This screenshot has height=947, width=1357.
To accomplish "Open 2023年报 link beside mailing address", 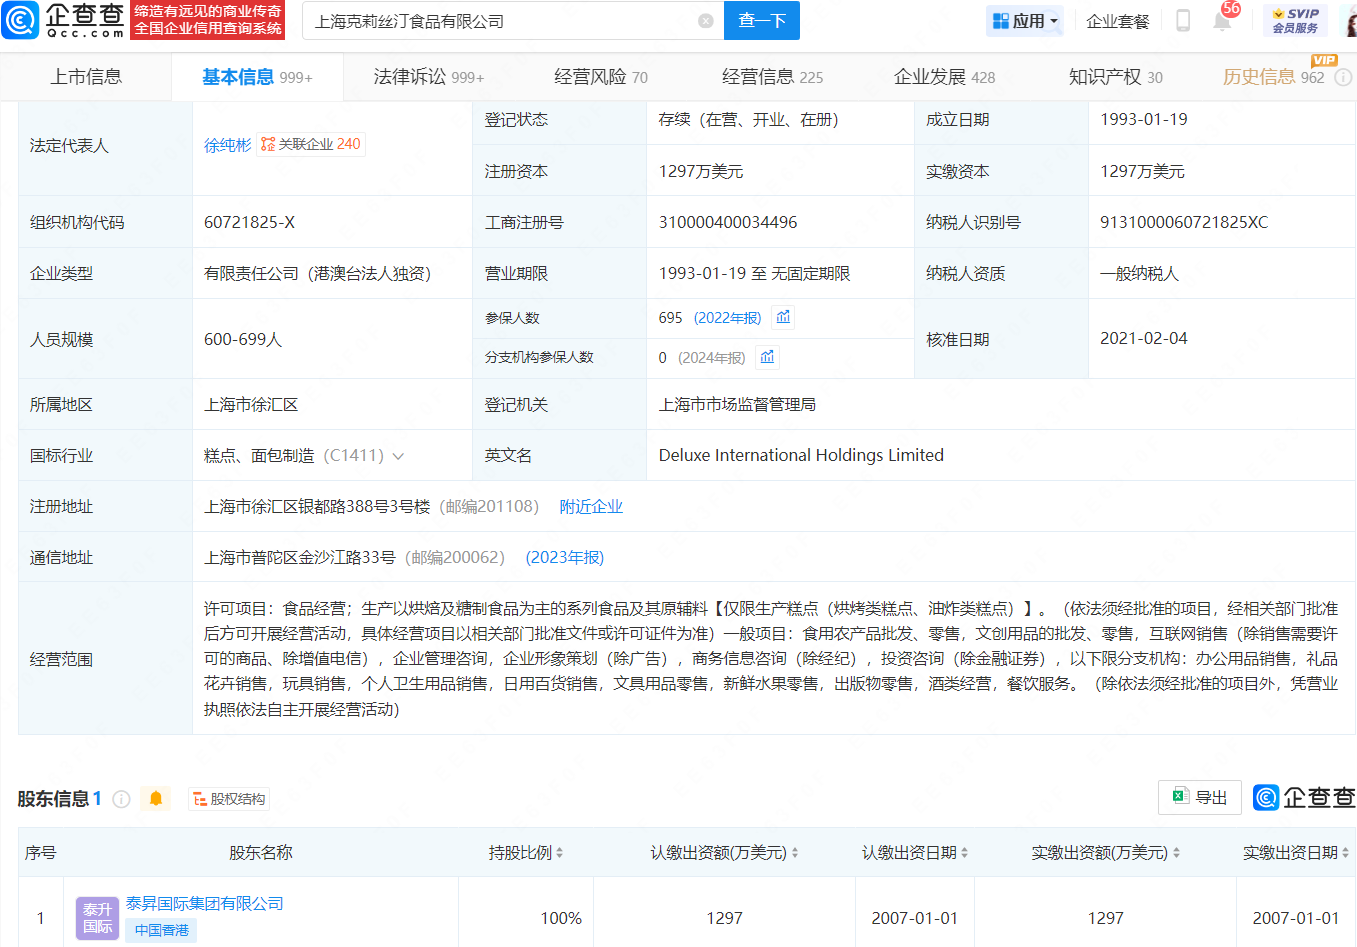I will (565, 558).
